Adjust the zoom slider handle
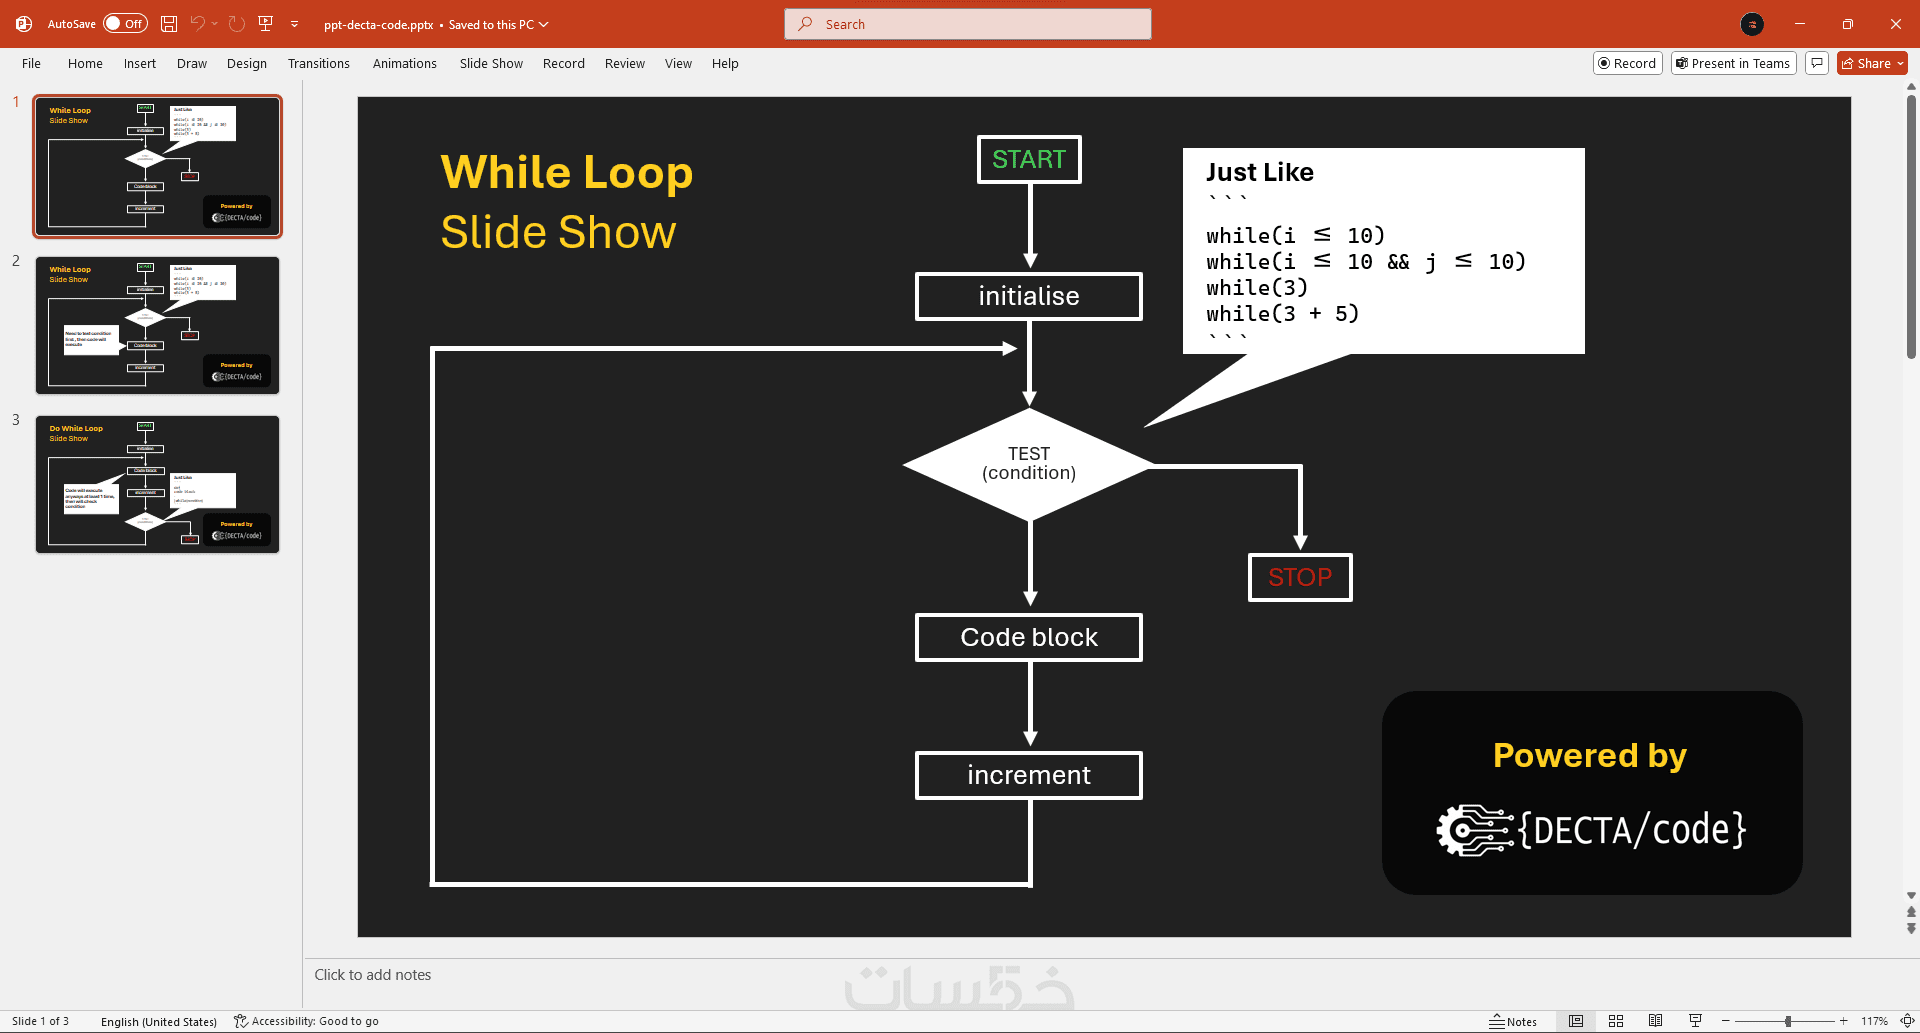This screenshot has width=1920, height=1033. (1788, 1021)
